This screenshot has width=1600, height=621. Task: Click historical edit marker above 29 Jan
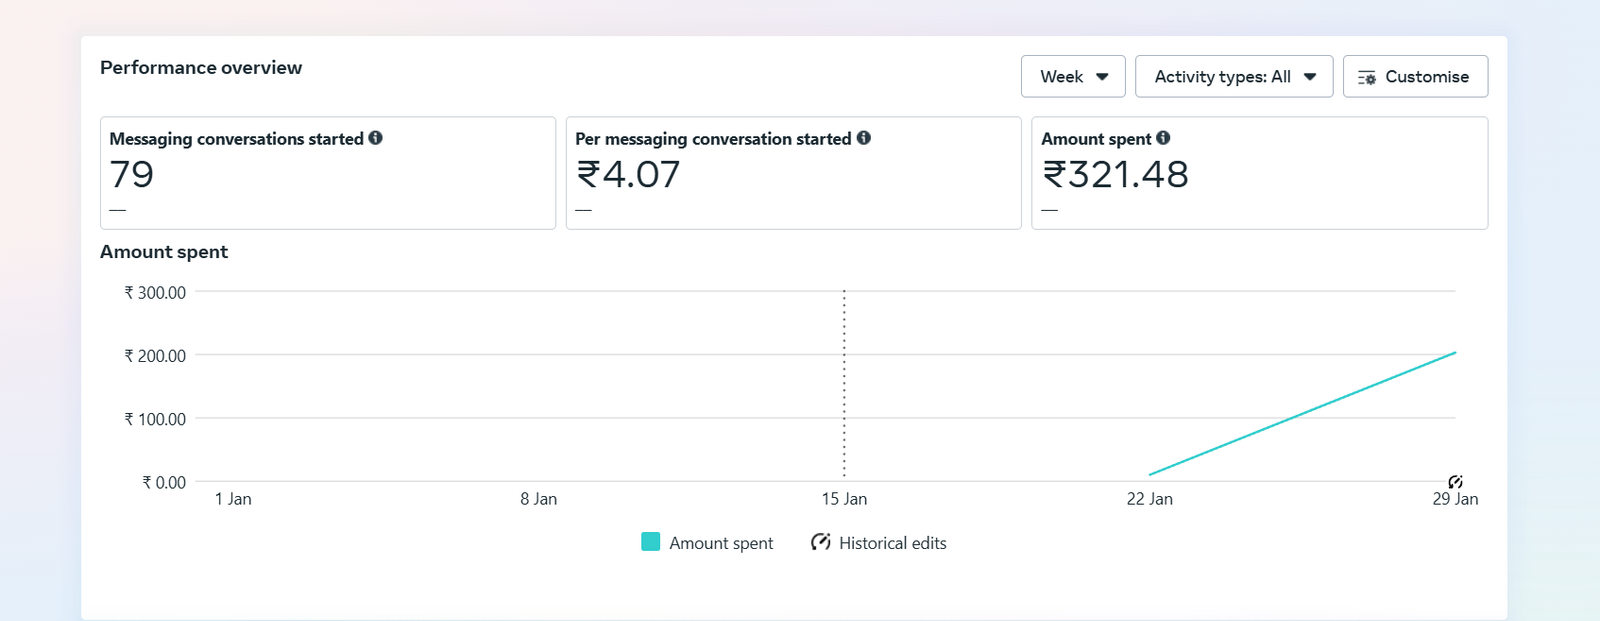point(1455,482)
